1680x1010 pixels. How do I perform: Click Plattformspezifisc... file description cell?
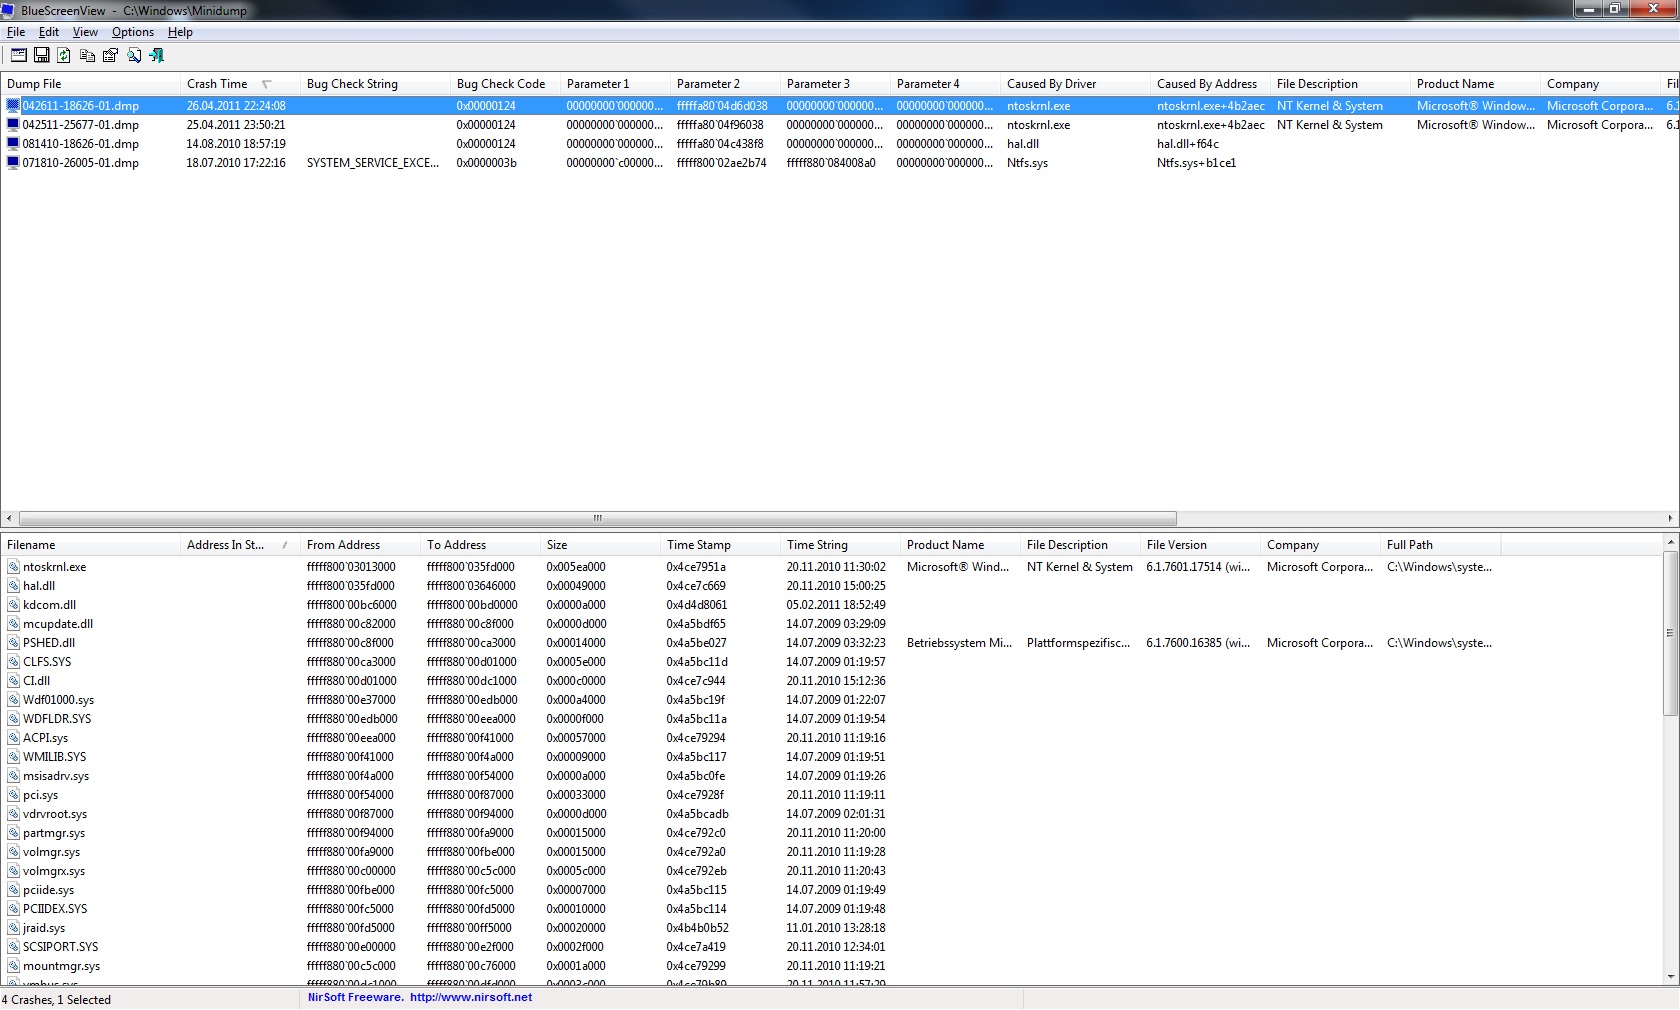1078,643
